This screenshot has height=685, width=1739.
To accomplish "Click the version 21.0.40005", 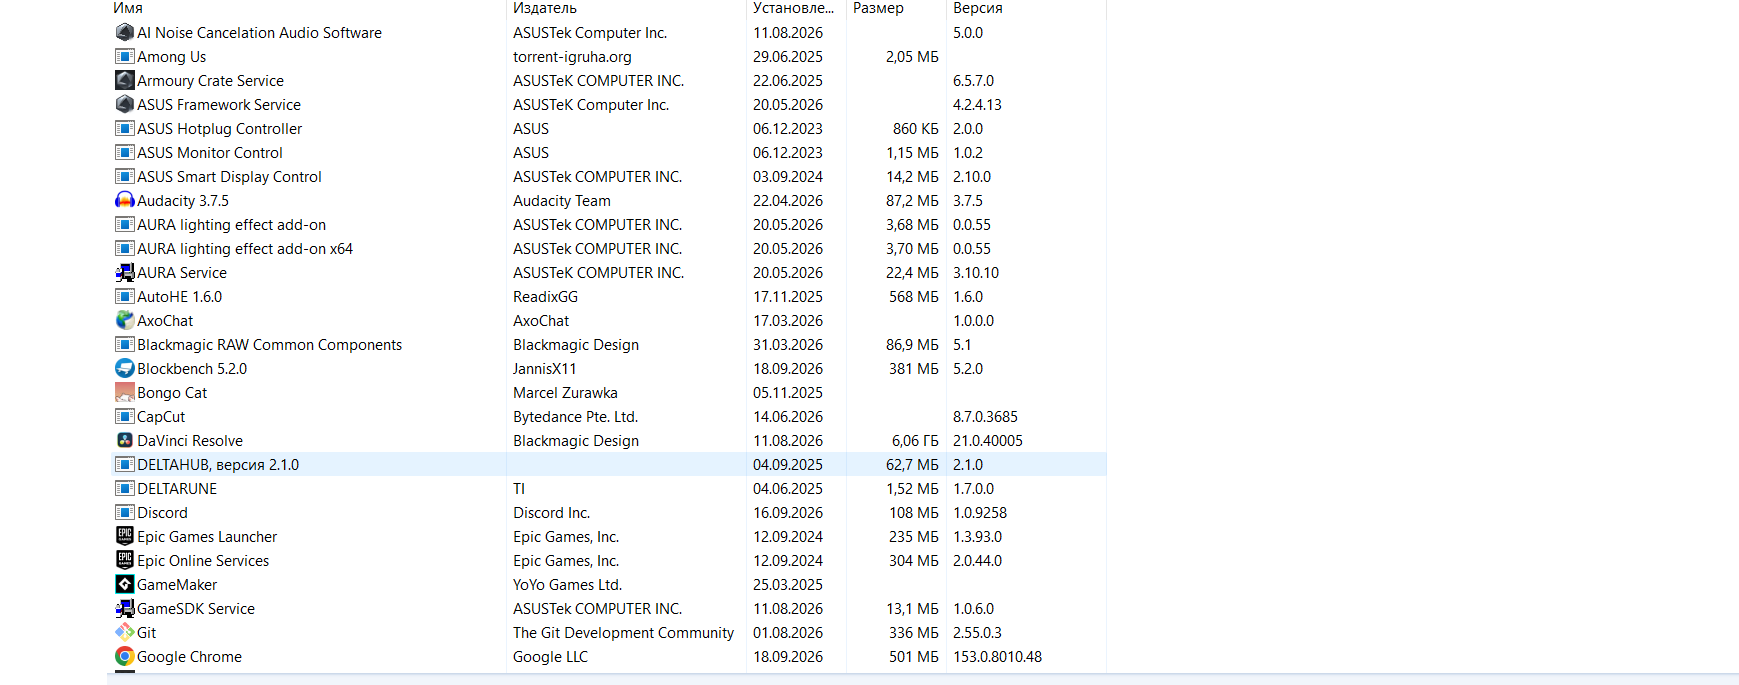I will click(x=988, y=440).
